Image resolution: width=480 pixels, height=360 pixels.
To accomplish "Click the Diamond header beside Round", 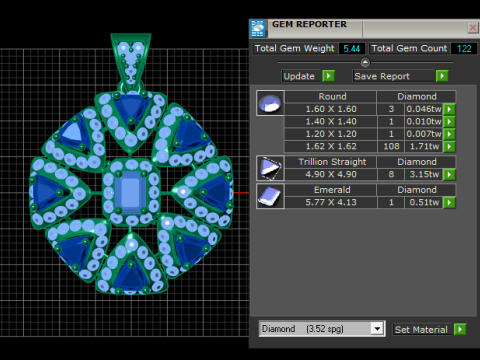I will (416, 97).
